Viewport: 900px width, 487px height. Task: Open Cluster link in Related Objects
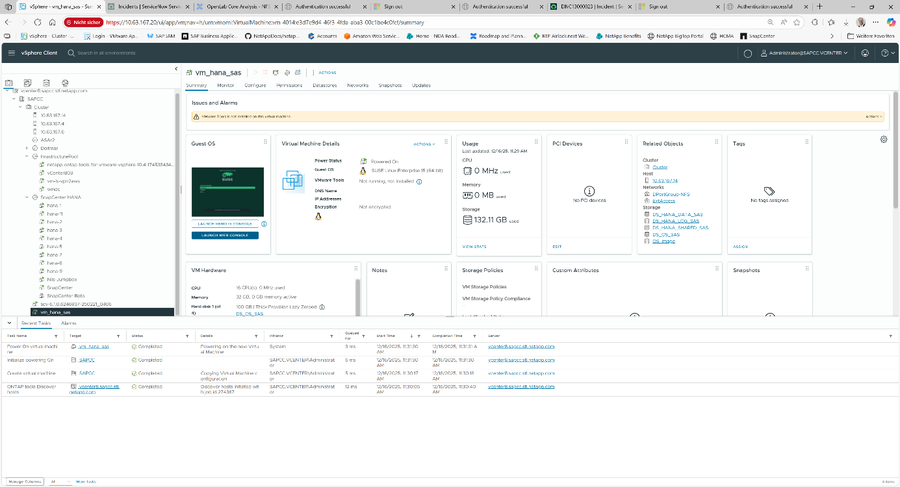coord(660,167)
